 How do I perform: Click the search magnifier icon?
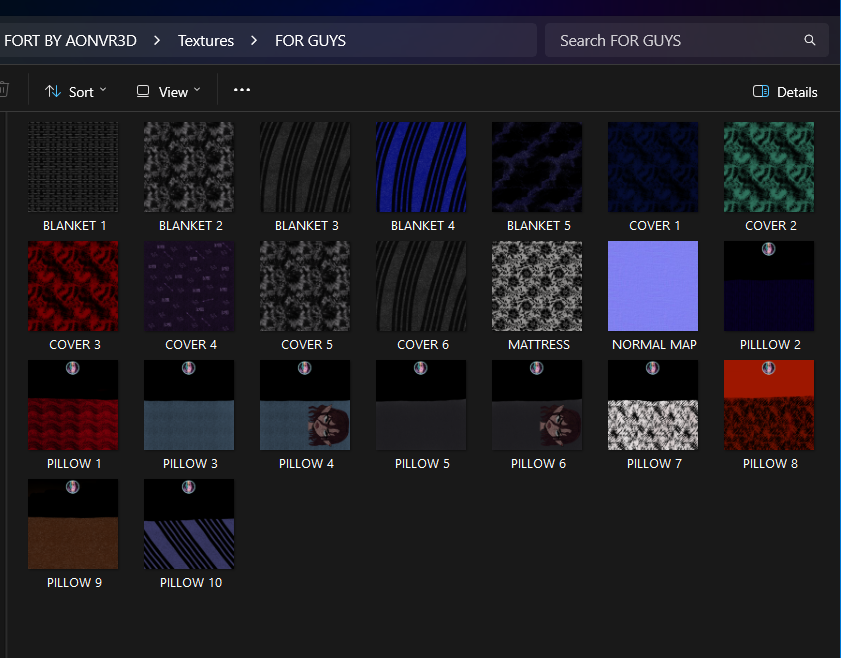[x=809, y=41]
